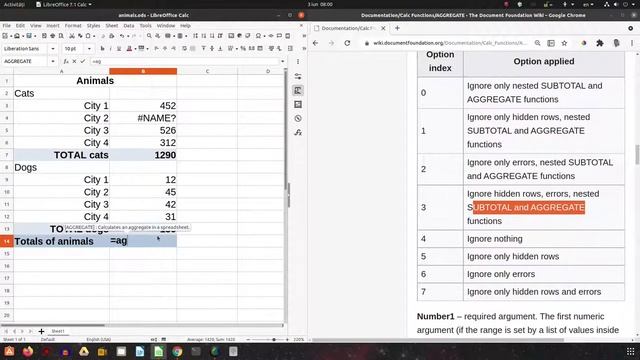
Task: Toggle Bold formatting in Calc
Action: pos(102,49)
